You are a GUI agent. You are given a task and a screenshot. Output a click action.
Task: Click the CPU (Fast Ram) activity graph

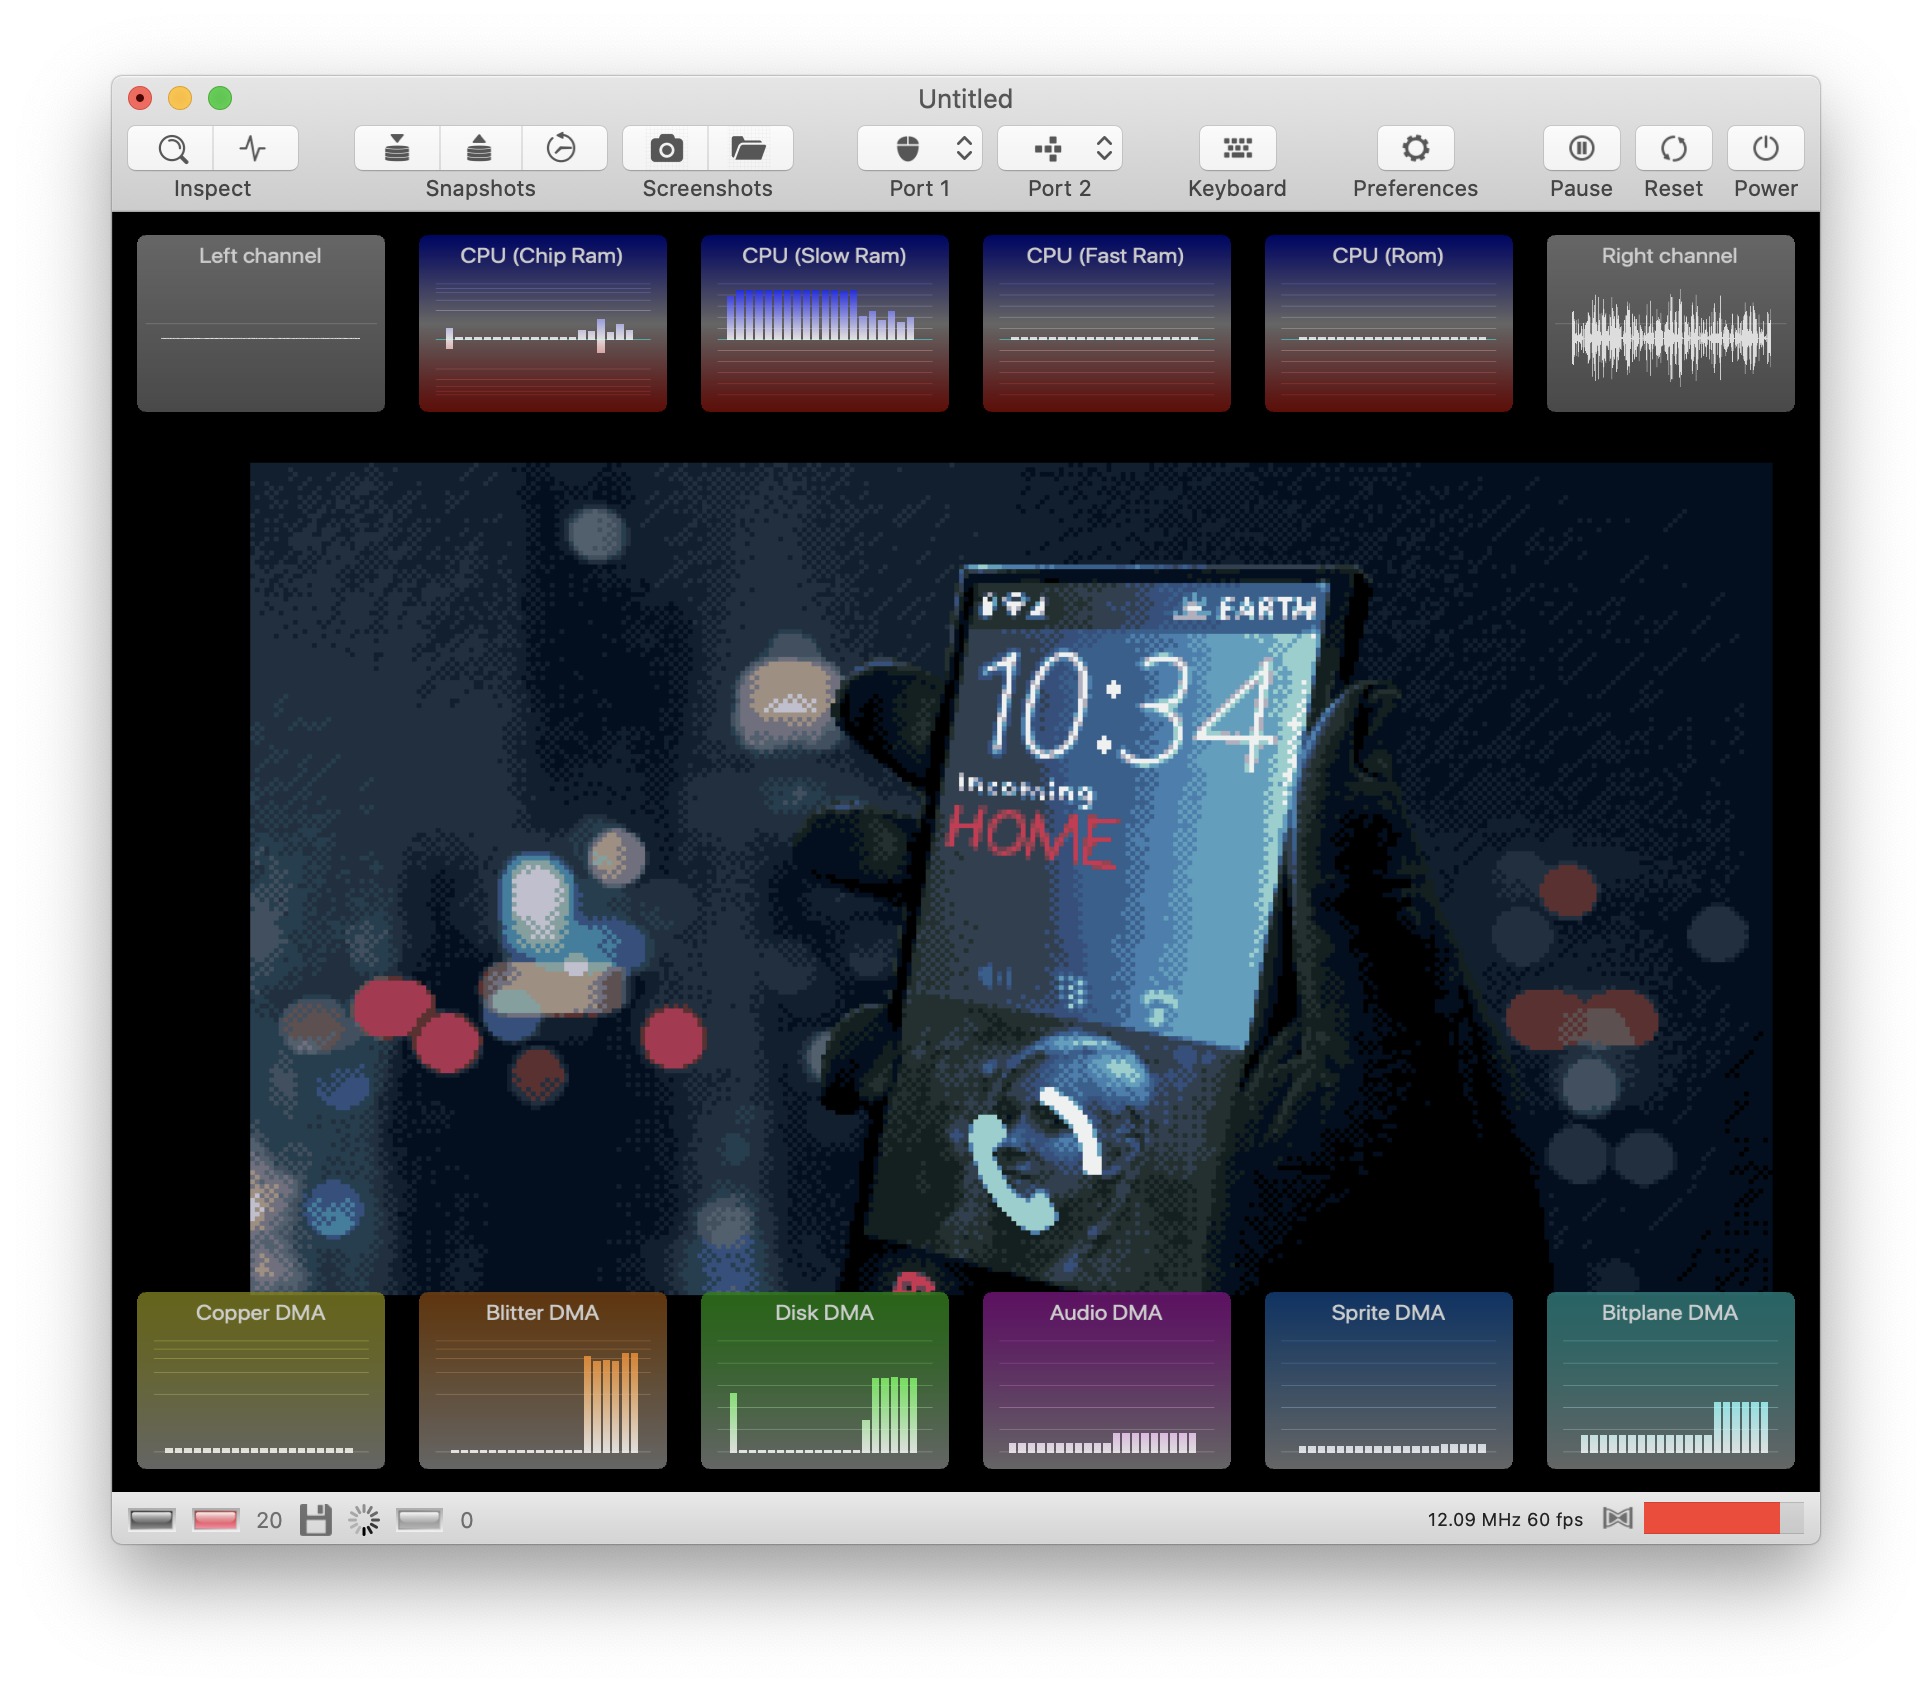click(x=1107, y=323)
